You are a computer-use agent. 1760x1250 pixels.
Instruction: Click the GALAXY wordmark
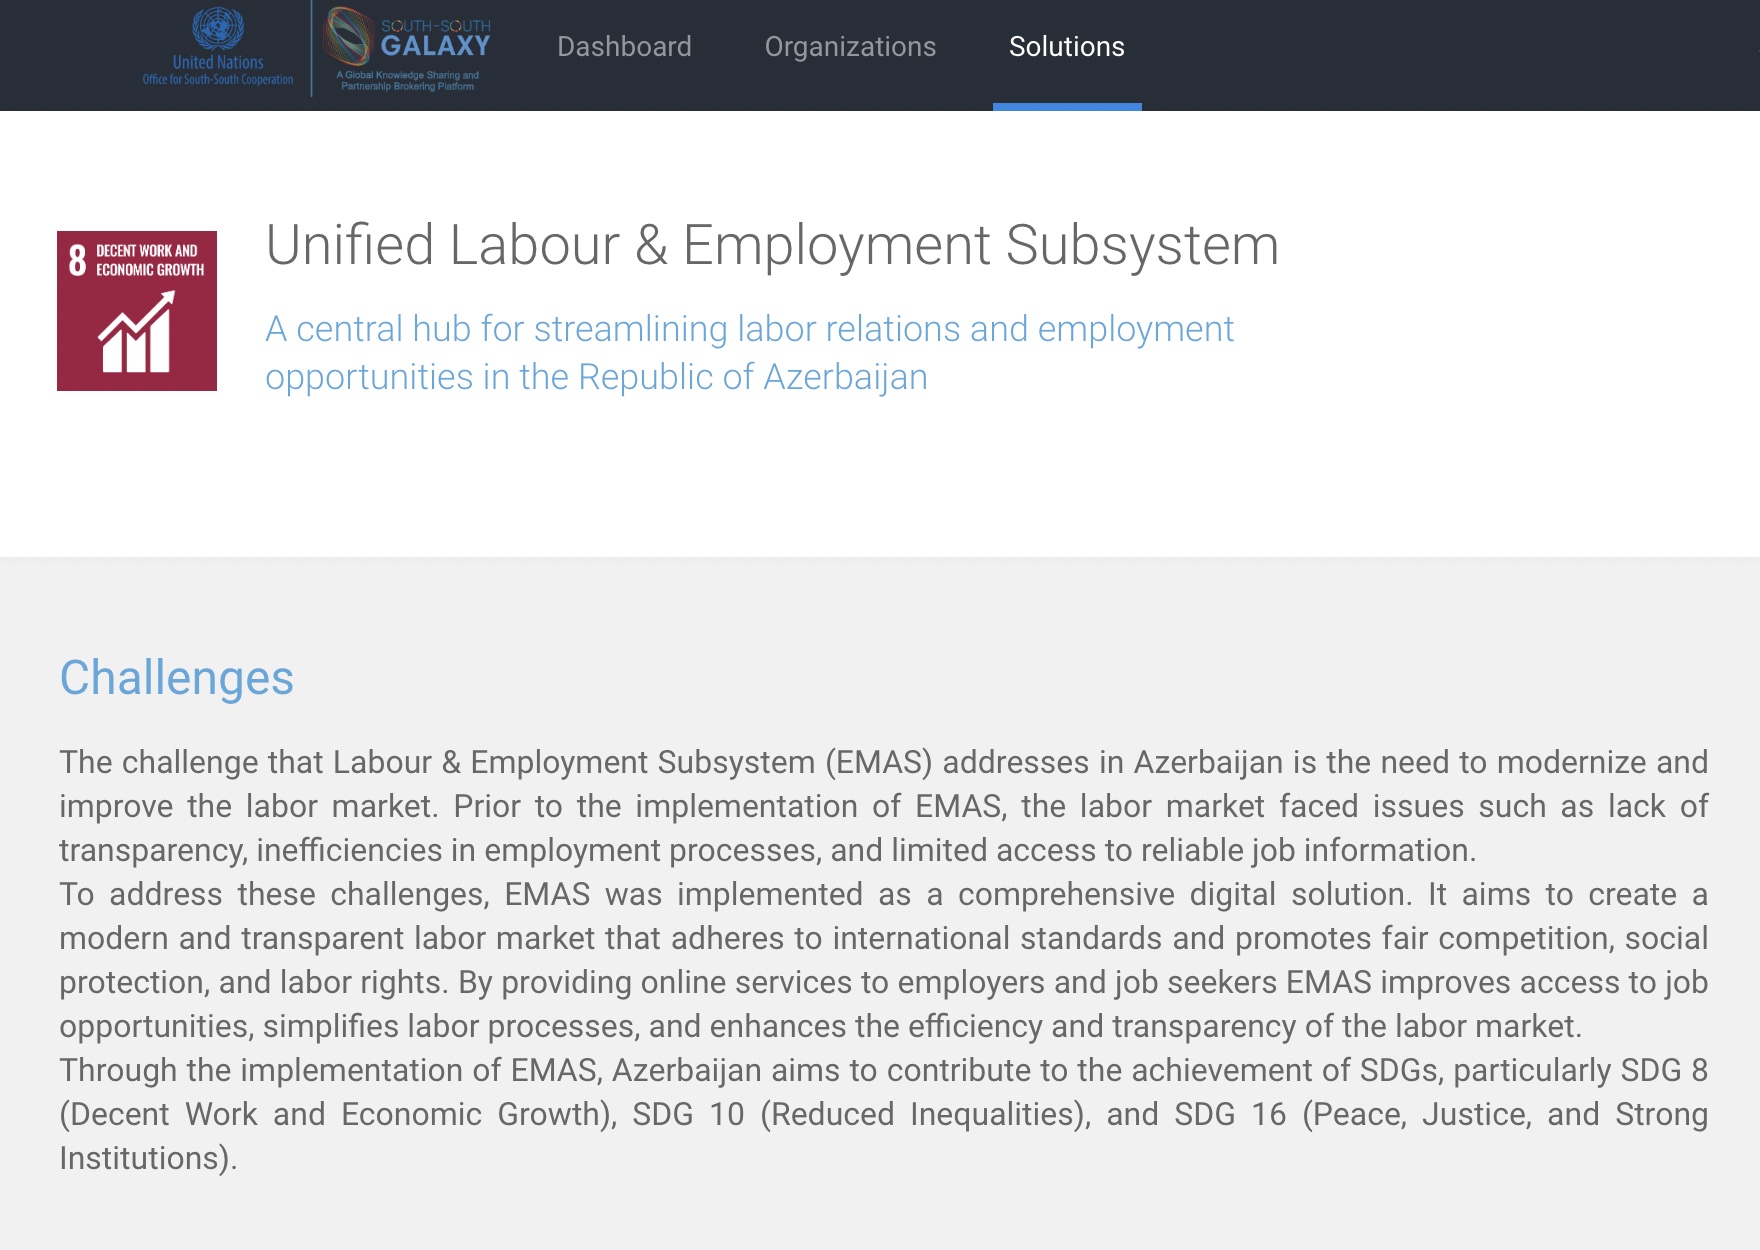435,46
